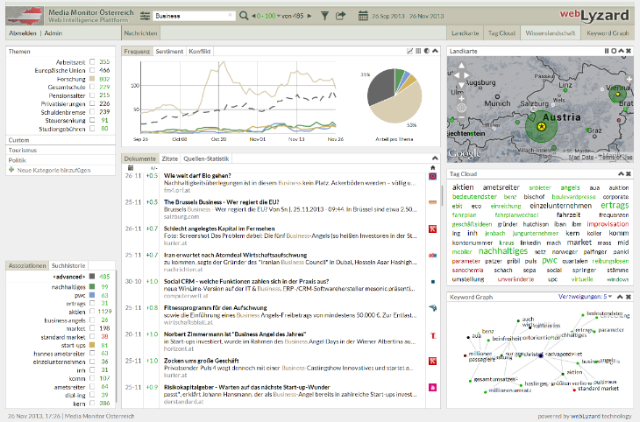Toggle the erträge association checkbox
640x422 pixels.
point(92,303)
